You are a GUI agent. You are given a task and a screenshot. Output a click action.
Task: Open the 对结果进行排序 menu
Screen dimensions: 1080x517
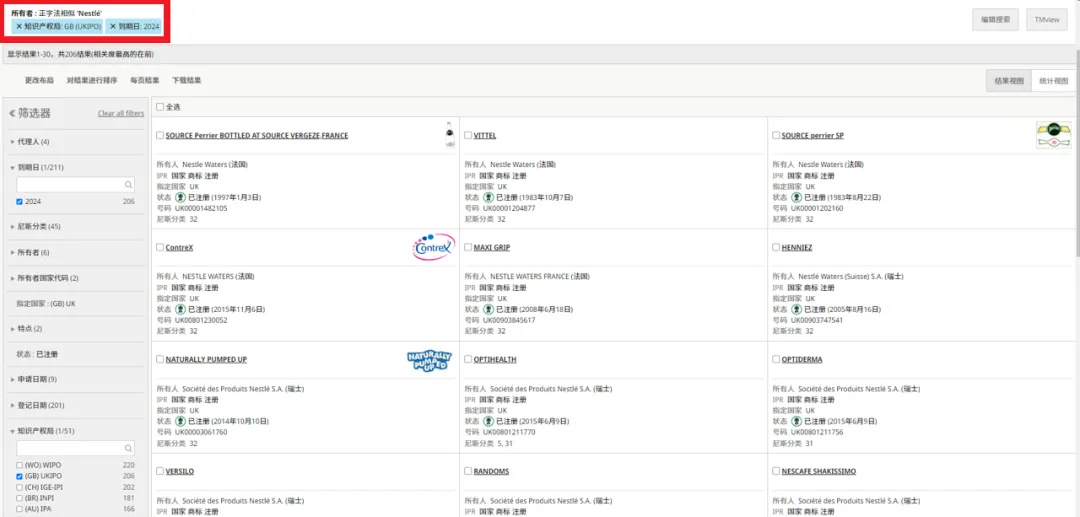click(92, 81)
